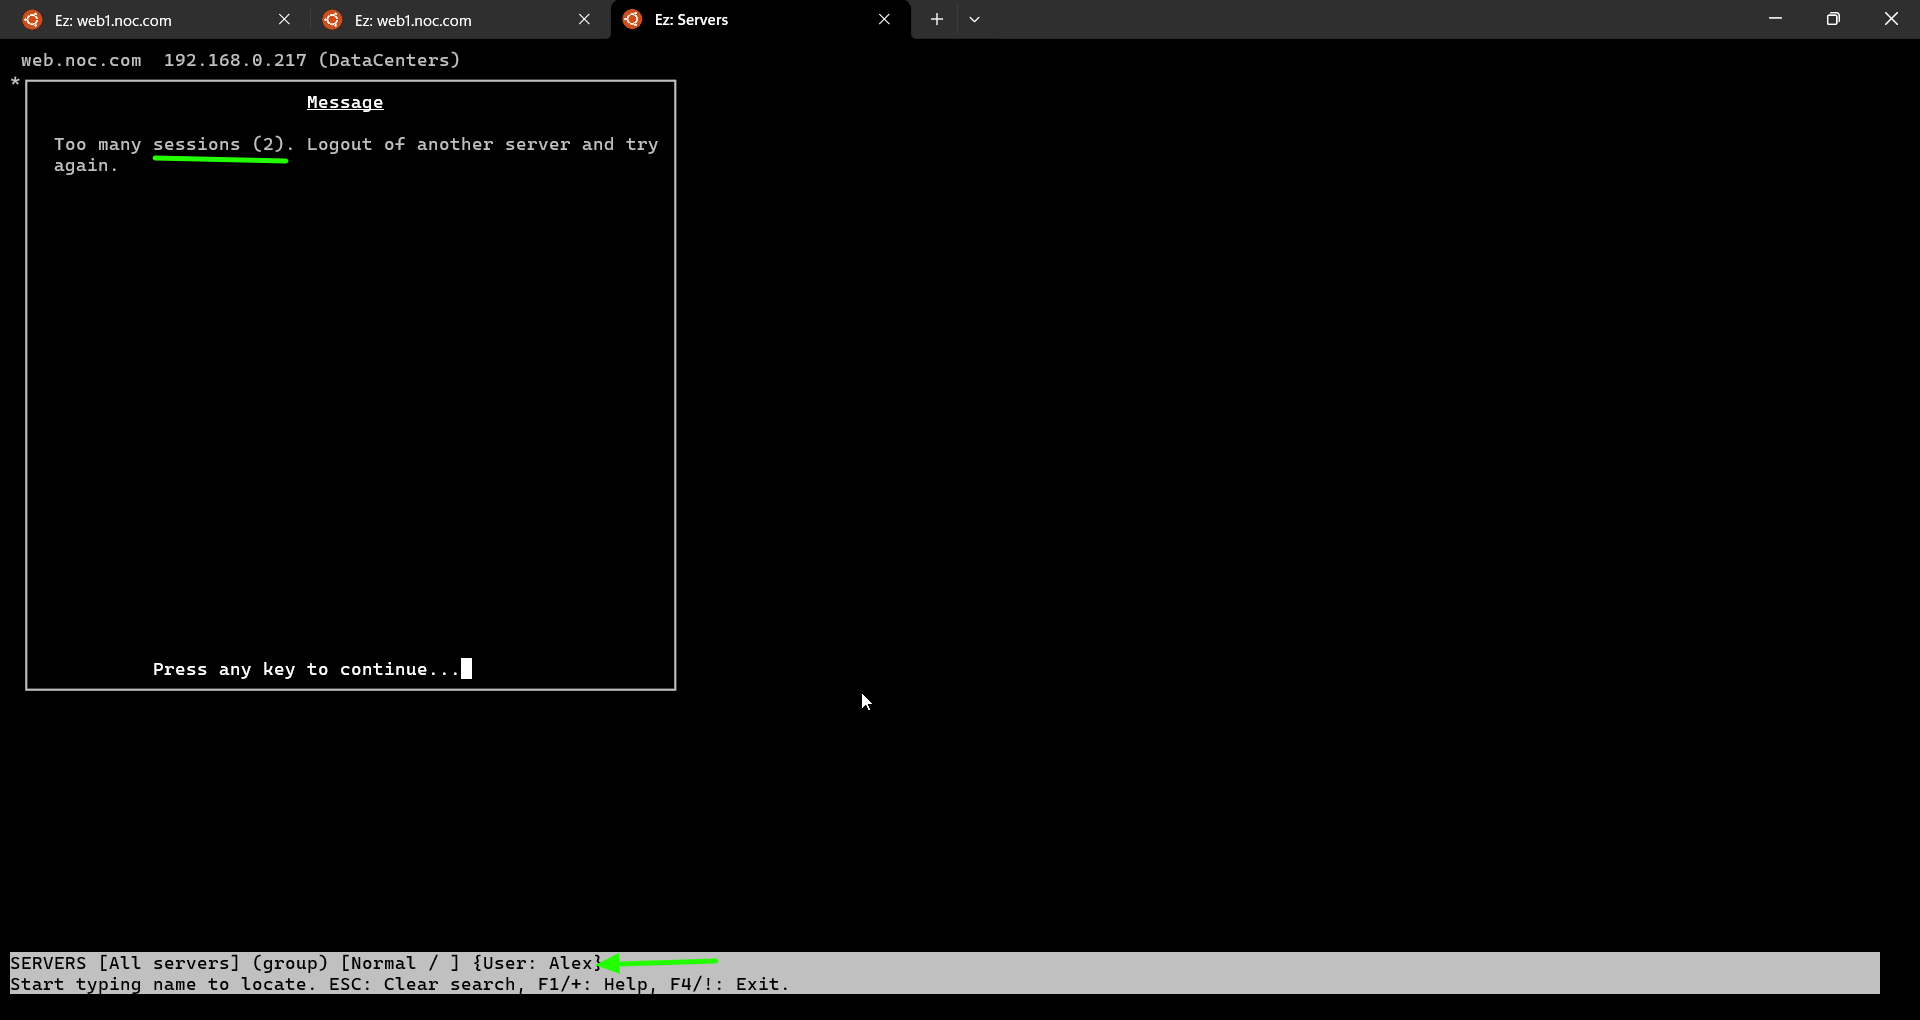This screenshot has height=1020, width=1920.
Task: Close the terminal window
Action: pyautogui.click(x=1891, y=19)
